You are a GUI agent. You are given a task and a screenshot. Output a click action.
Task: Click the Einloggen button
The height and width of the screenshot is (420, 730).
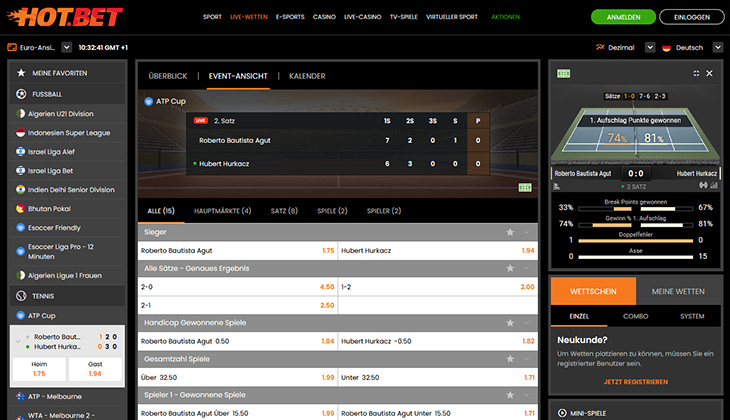point(692,17)
